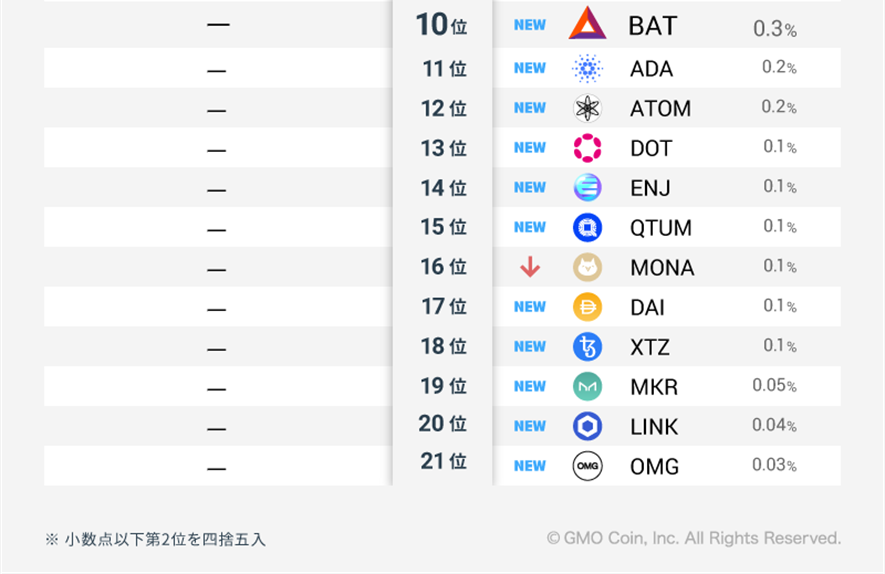Click the BAT coin triangle icon
The image size is (885, 574).
tap(587, 24)
